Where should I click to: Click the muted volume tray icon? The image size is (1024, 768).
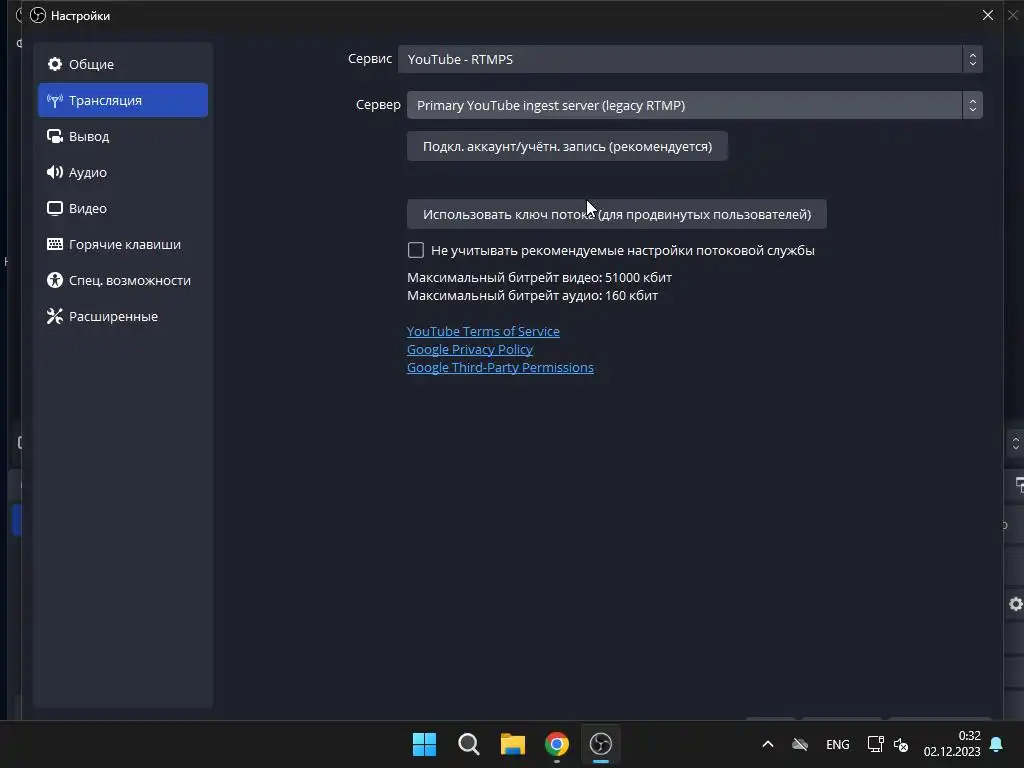pyautogui.click(x=901, y=744)
